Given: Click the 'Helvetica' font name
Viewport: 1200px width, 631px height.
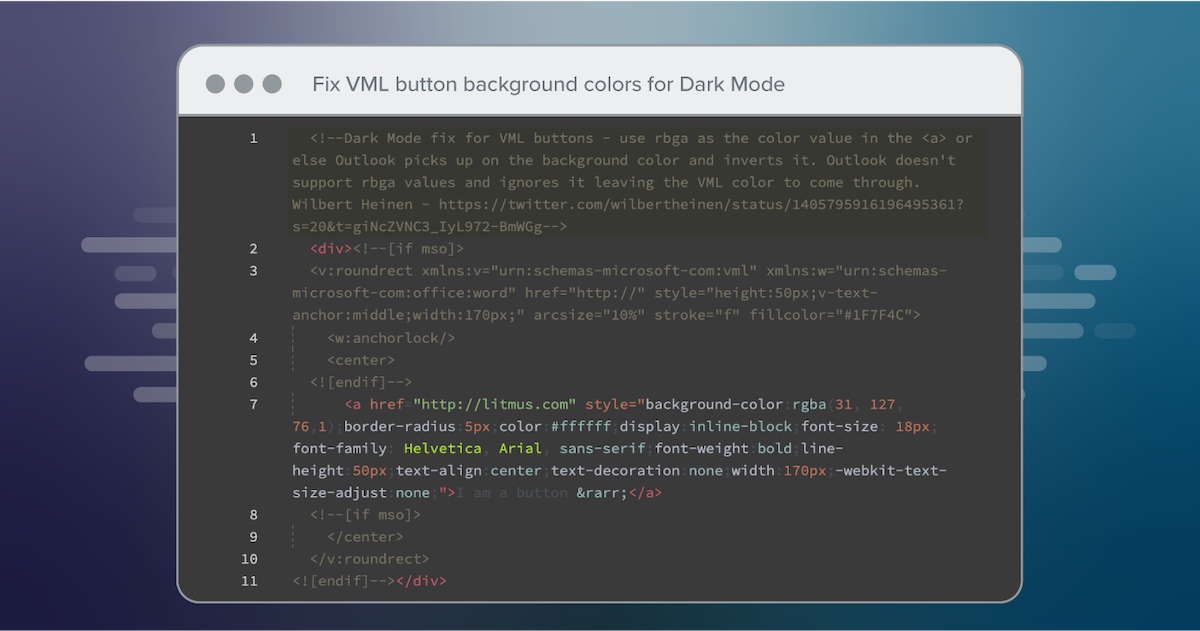Looking at the screenshot, I should click(442, 448).
